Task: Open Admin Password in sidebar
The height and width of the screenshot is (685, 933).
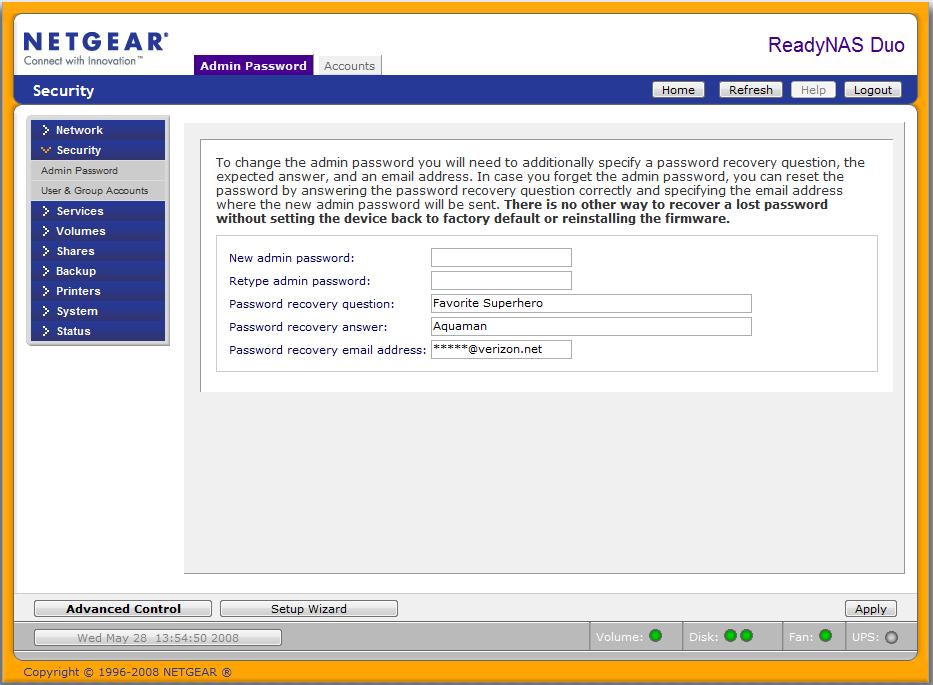Action: (98, 170)
